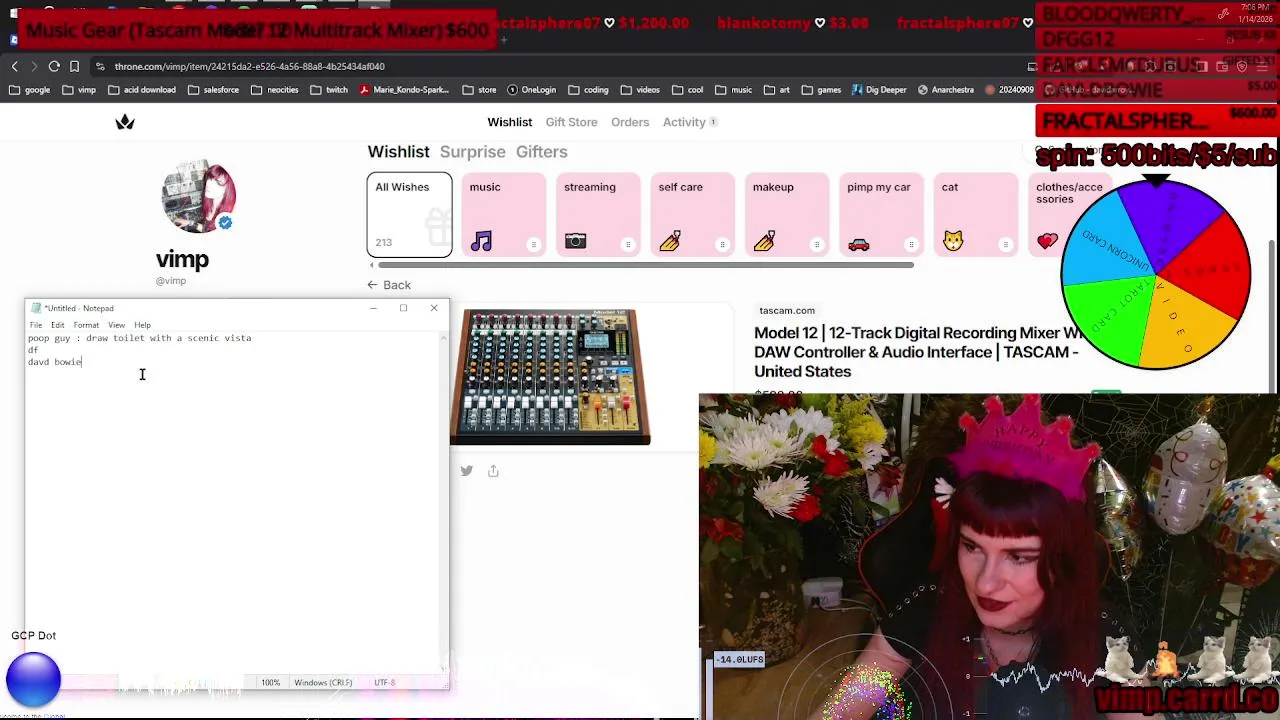Open Notepad View menu

click(x=116, y=325)
